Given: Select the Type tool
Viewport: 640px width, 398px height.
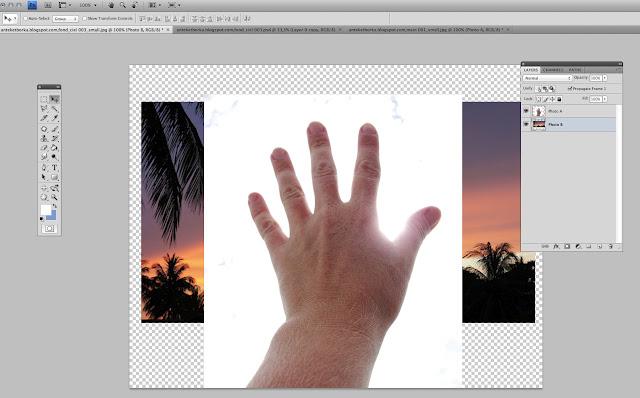Looking at the screenshot, I should coord(54,167).
